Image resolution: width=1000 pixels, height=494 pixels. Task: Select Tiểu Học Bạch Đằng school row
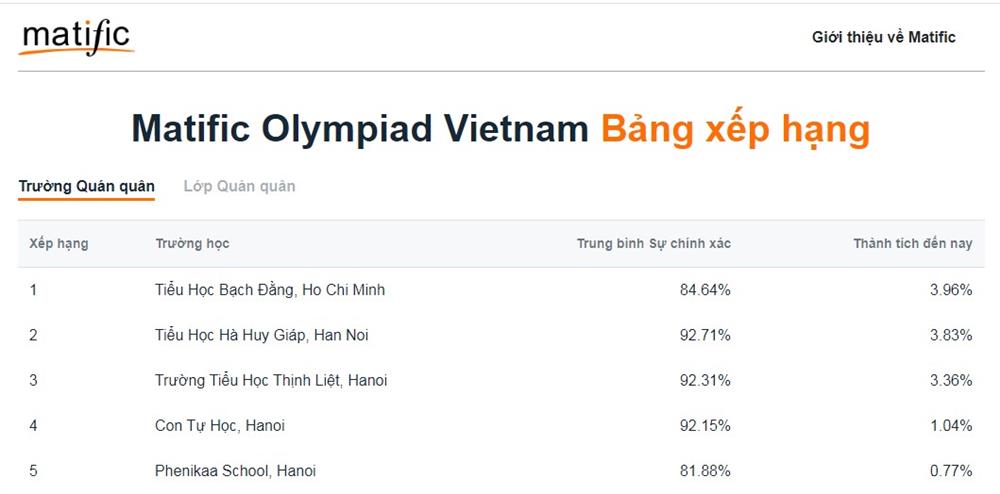point(270,290)
